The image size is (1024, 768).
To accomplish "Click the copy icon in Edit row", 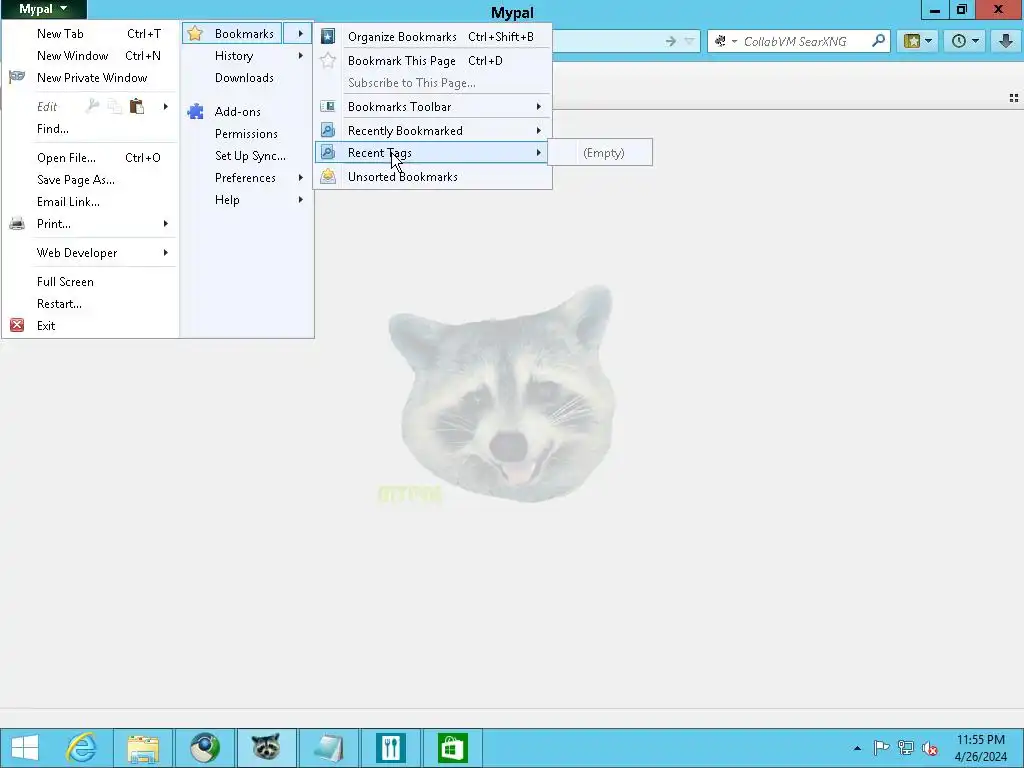I will 114,106.
